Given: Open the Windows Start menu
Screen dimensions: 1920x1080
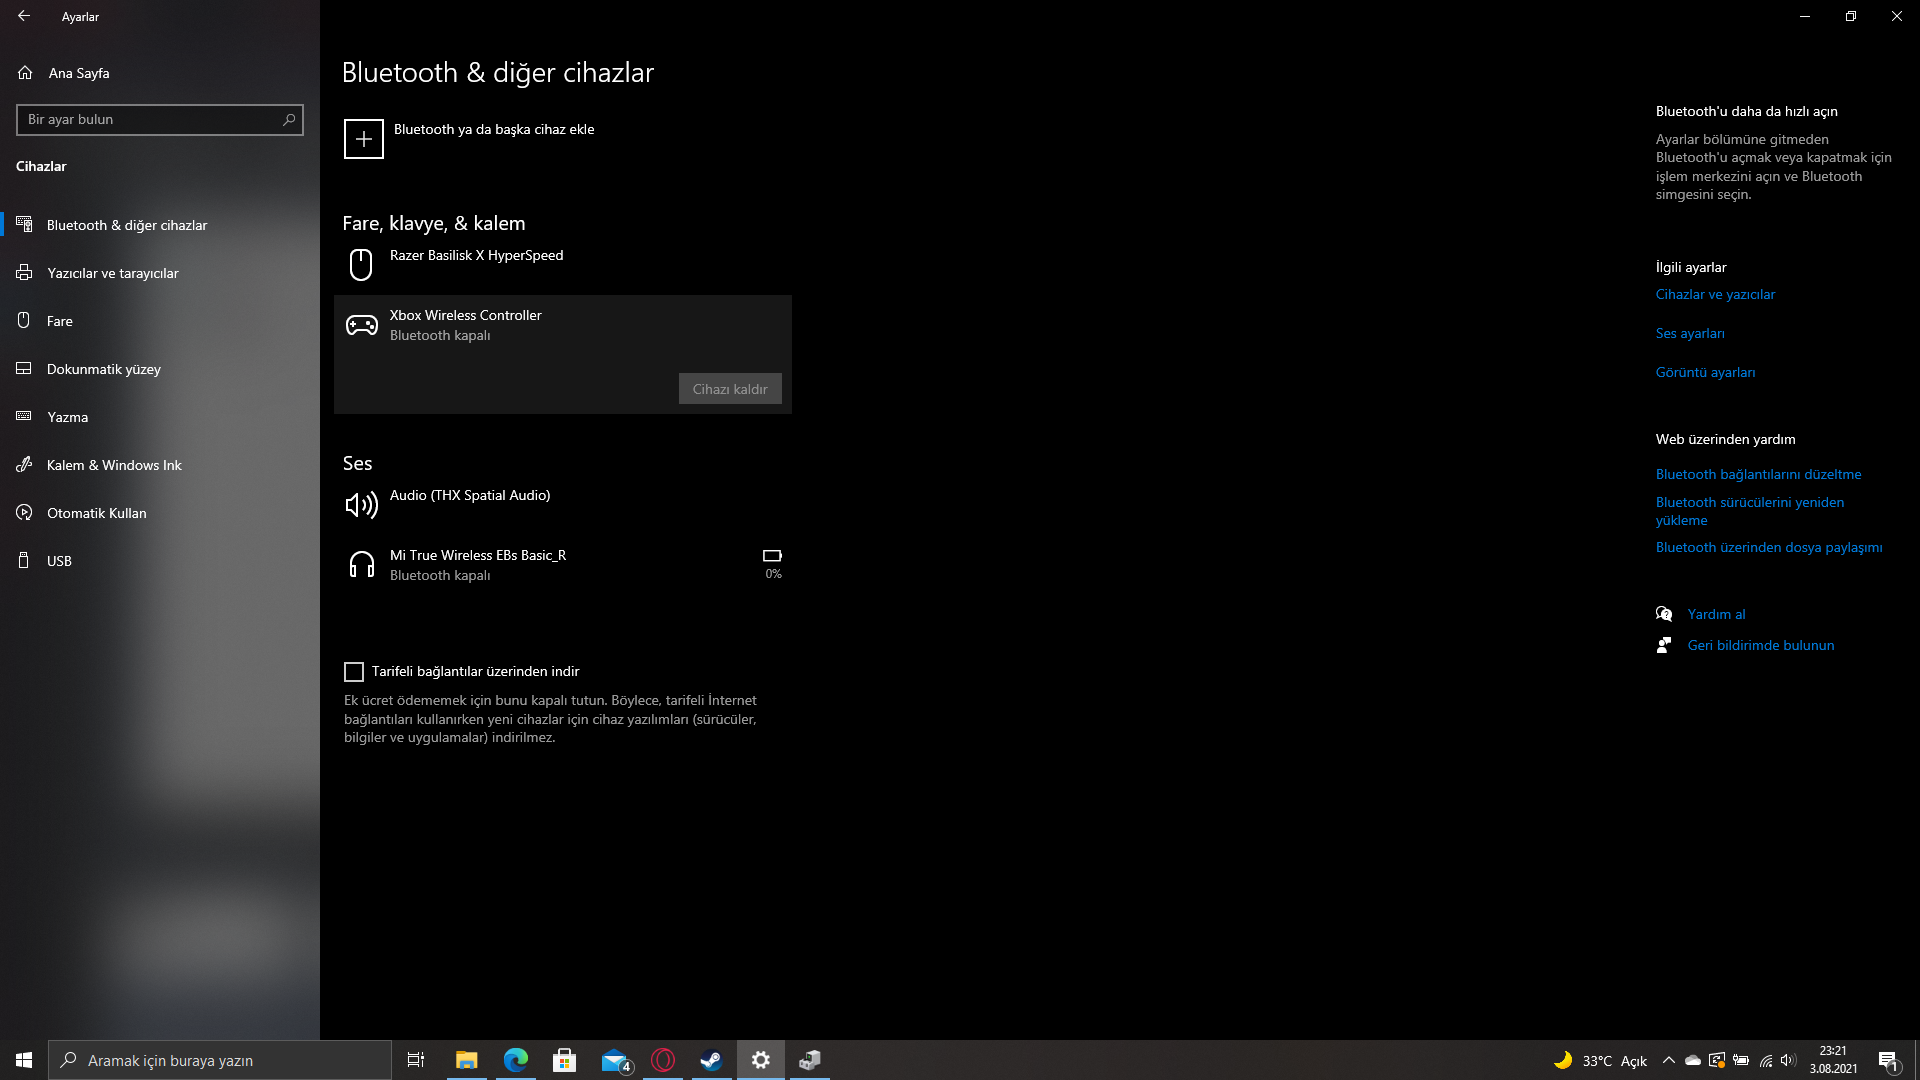Looking at the screenshot, I should coord(24,1060).
